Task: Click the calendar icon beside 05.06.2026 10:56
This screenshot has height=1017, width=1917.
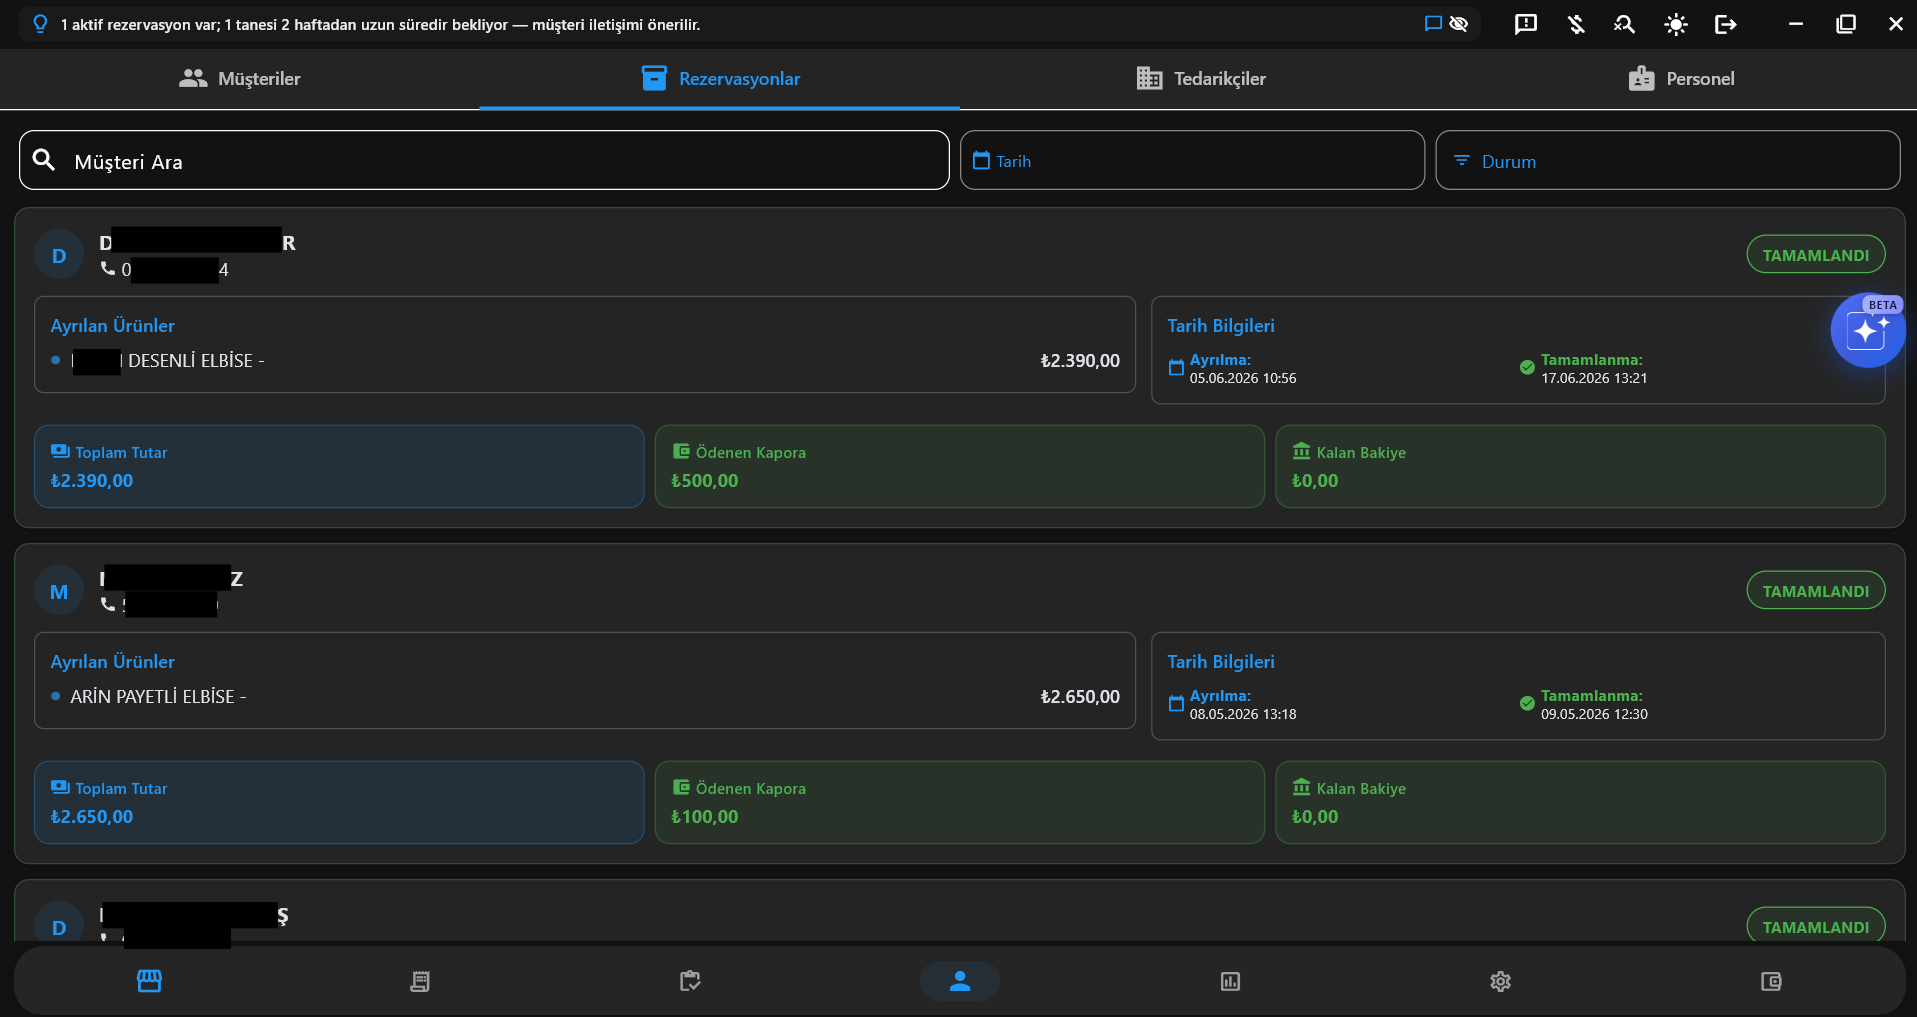Action: (x=1176, y=367)
